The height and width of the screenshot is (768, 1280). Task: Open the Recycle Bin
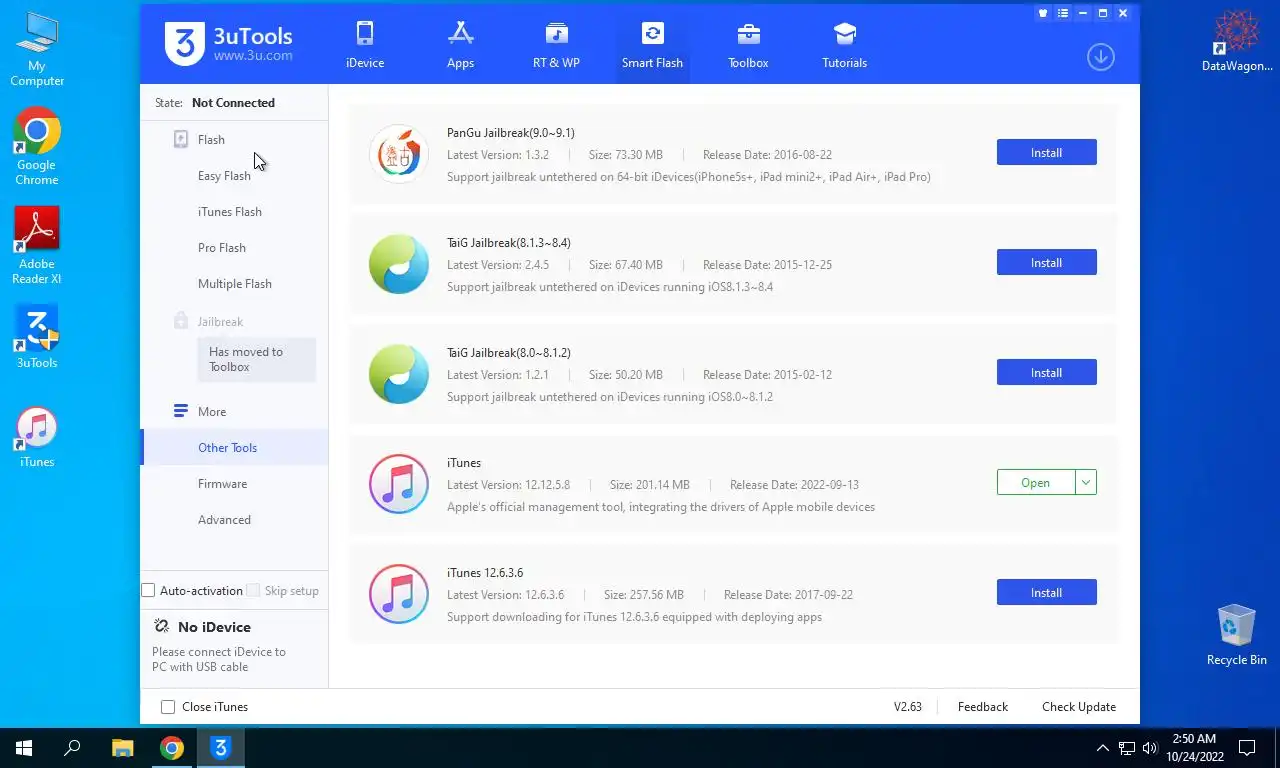point(1237,635)
